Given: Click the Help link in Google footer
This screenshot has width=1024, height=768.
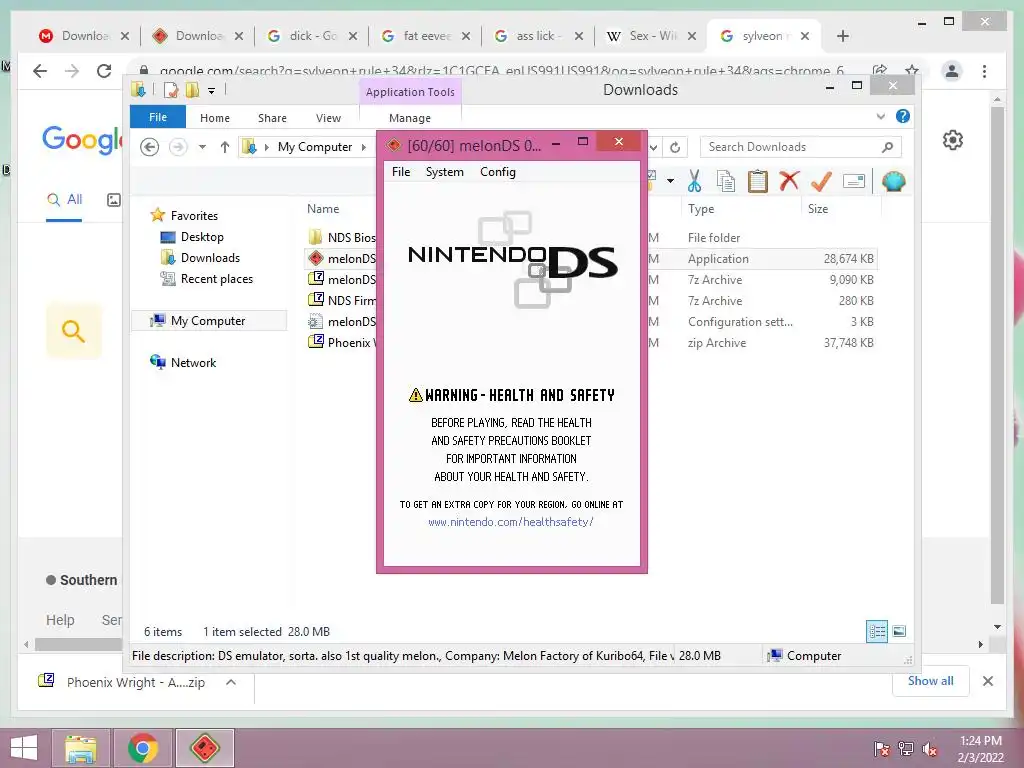Looking at the screenshot, I should 60,620.
